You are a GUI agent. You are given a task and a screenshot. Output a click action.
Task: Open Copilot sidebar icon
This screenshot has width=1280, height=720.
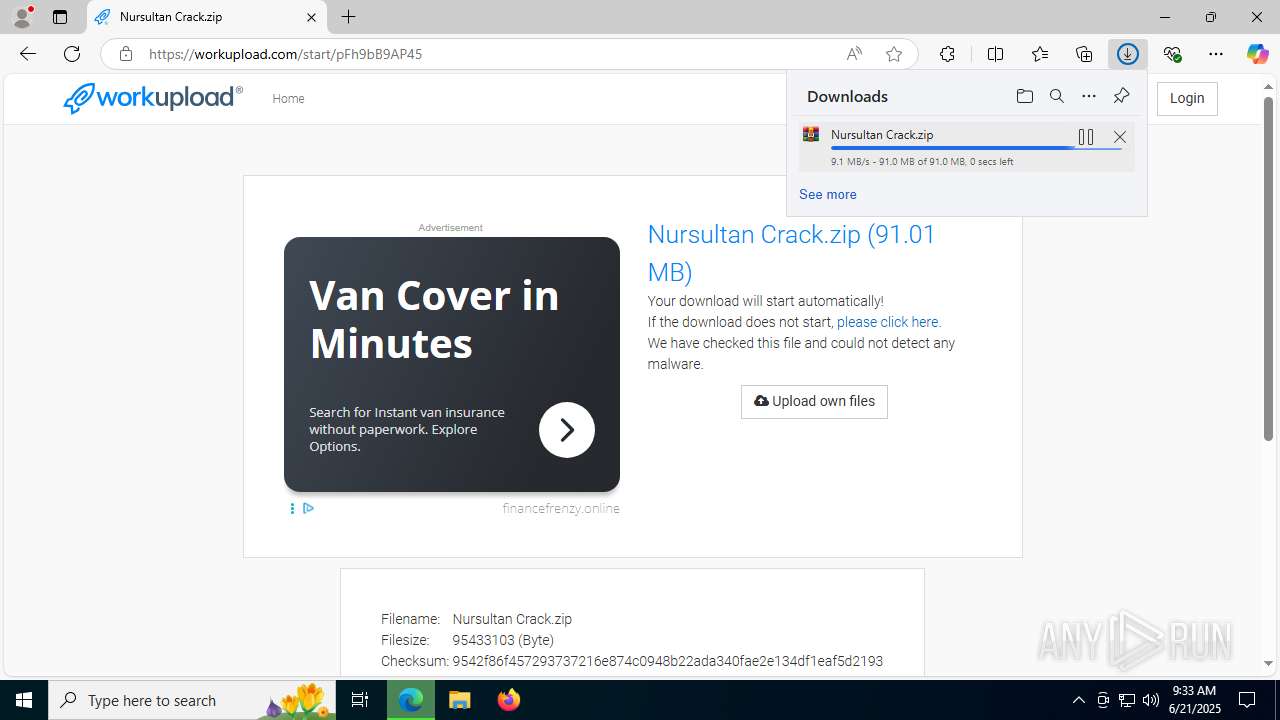[x=1257, y=54]
